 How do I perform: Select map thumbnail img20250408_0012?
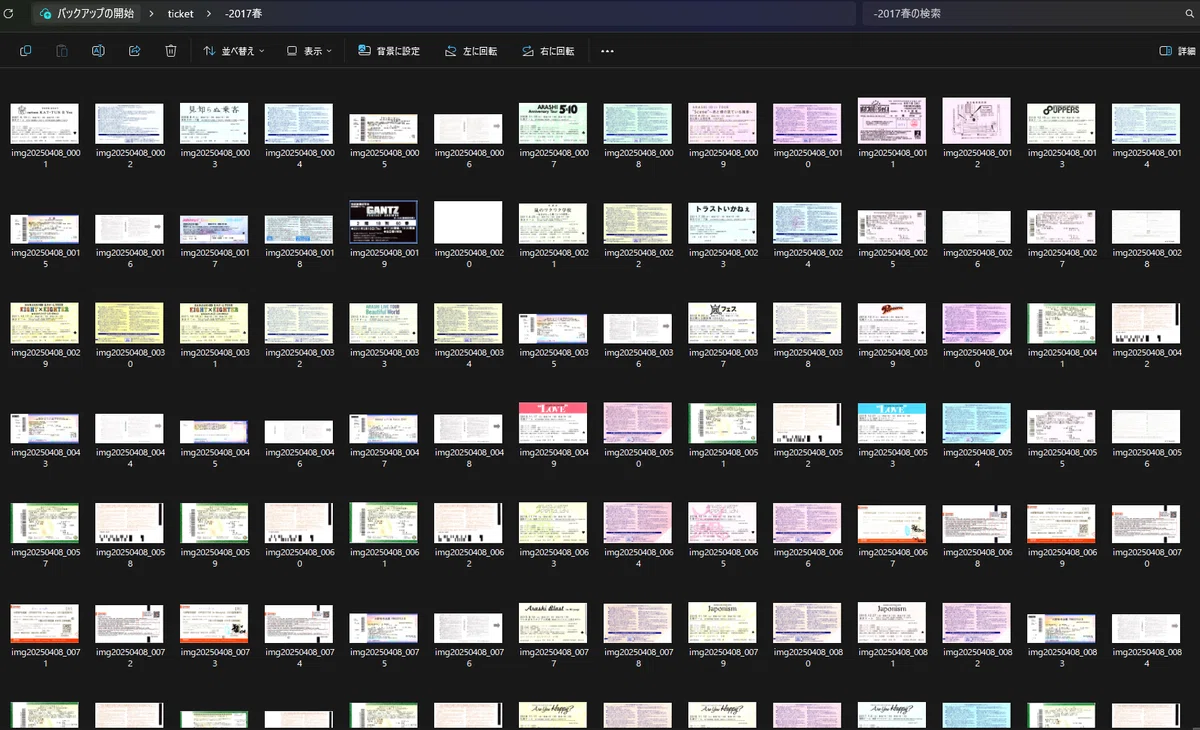tap(977, 121)
